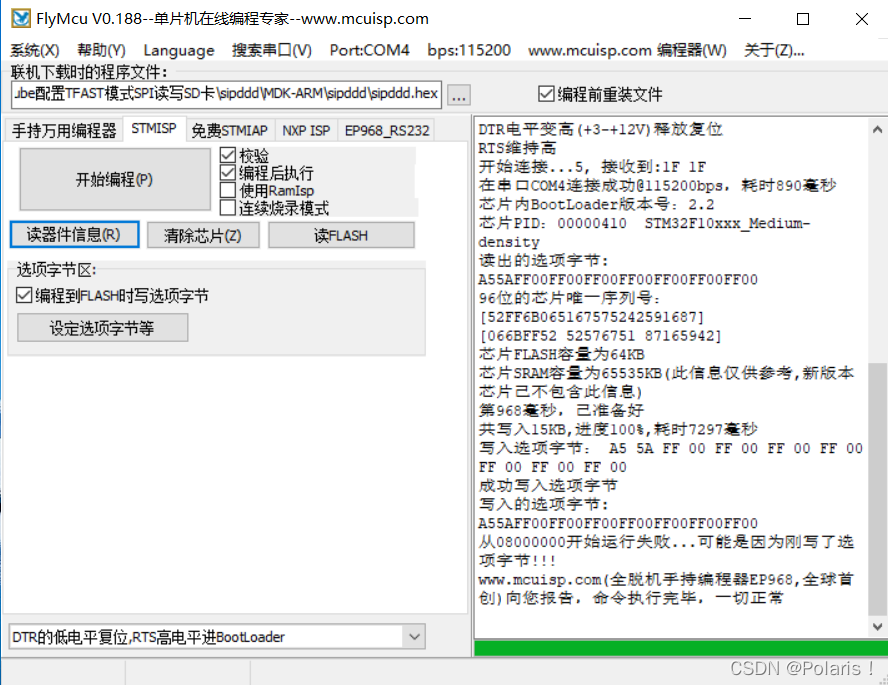Click the hex file path field

point(227,94)
